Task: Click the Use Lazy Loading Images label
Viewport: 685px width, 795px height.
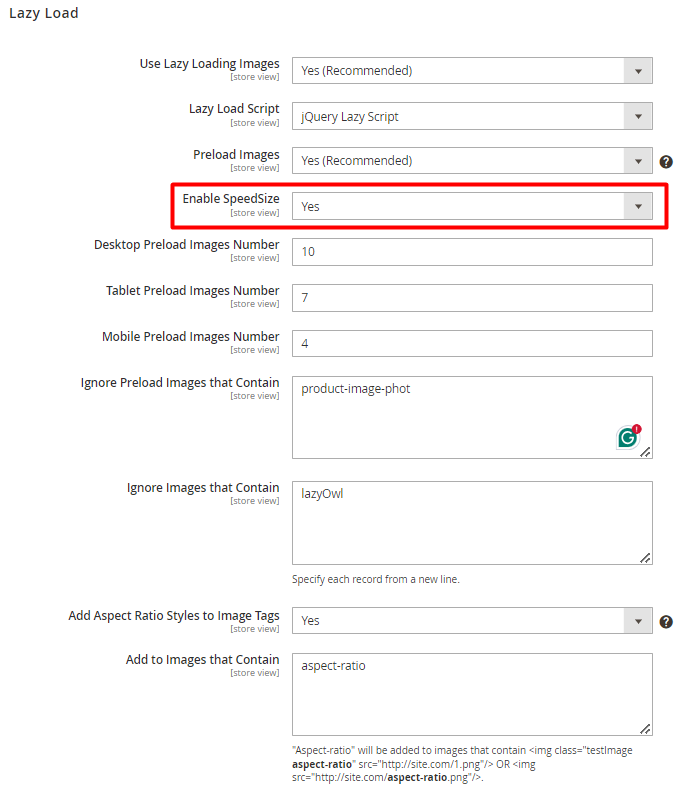Action: click(209, 64)
